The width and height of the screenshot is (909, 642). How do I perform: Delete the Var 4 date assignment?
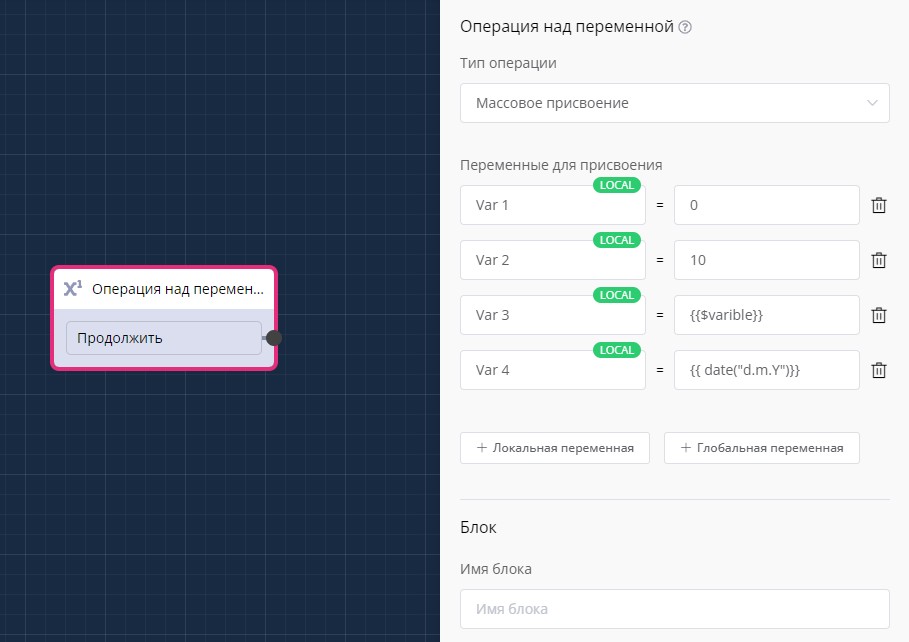[879, 370]
